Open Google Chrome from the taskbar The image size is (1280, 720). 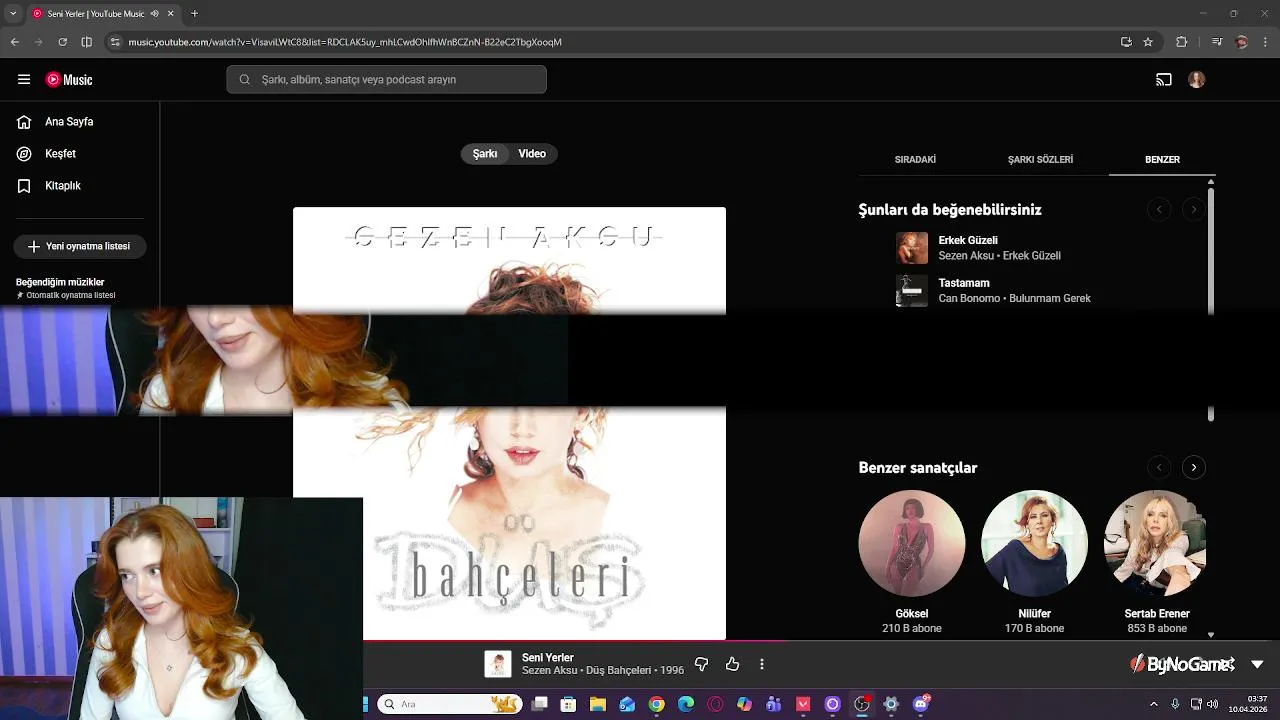coord(656,704)
